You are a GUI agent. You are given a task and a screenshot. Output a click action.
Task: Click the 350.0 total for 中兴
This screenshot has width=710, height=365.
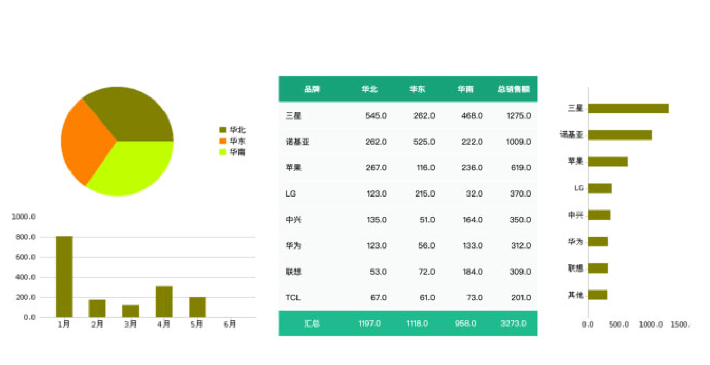click(520, 220)
